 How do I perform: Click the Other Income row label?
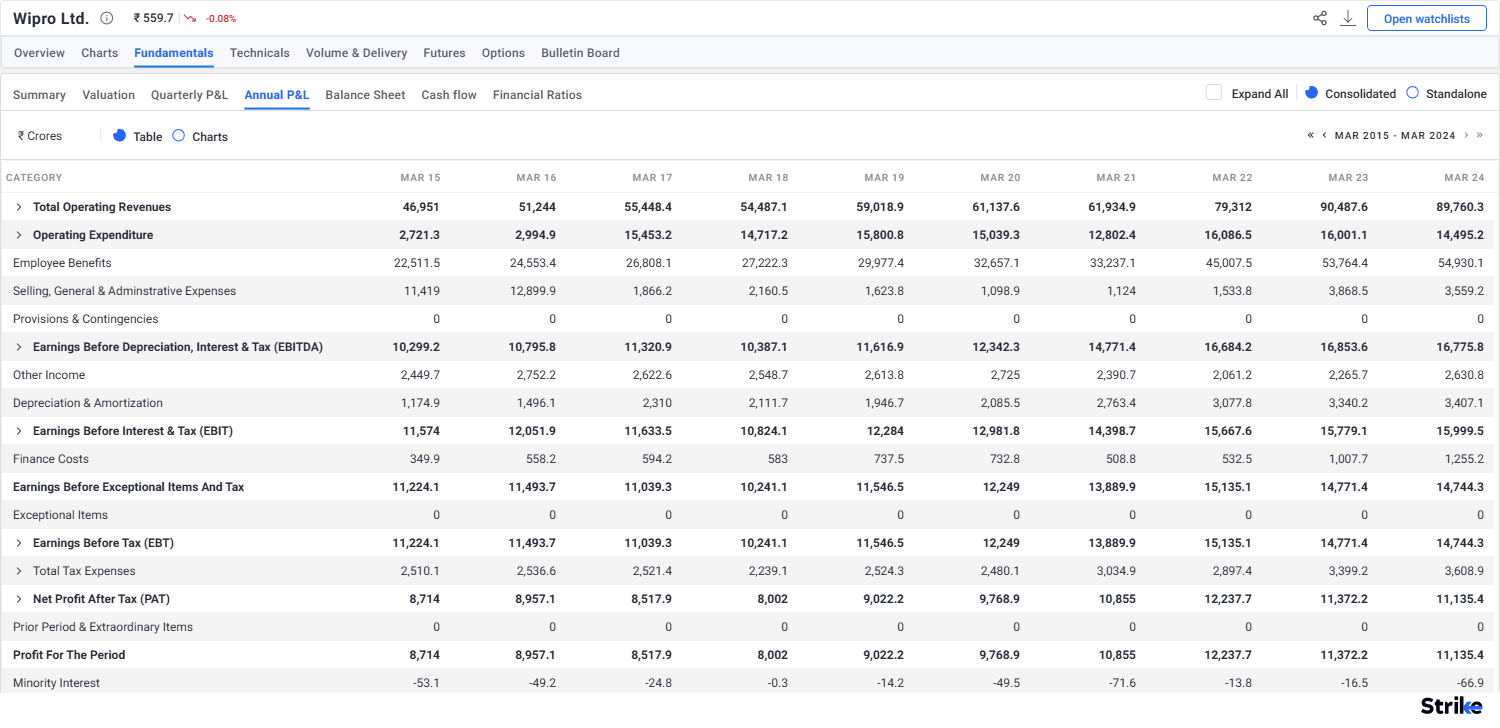tap(49, 375)
